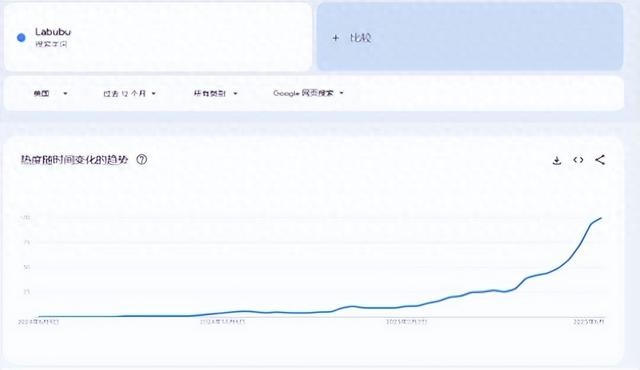The width and height of the screenshot is (640, 370).
Task: Click the search term subtitle under Labubu
Action: (51, 44)
